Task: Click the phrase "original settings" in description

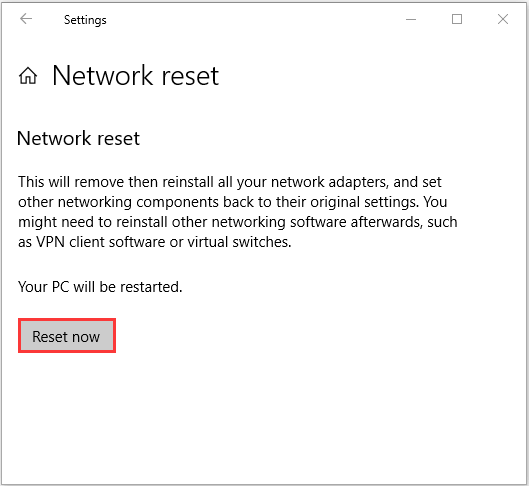Action: coord(364,202)
